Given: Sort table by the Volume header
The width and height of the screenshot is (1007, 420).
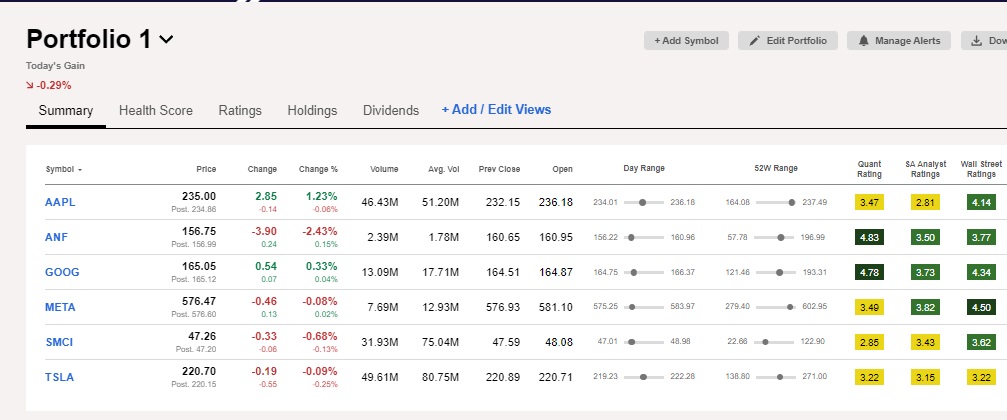Looking at the screenshot, I should point(384,170).
